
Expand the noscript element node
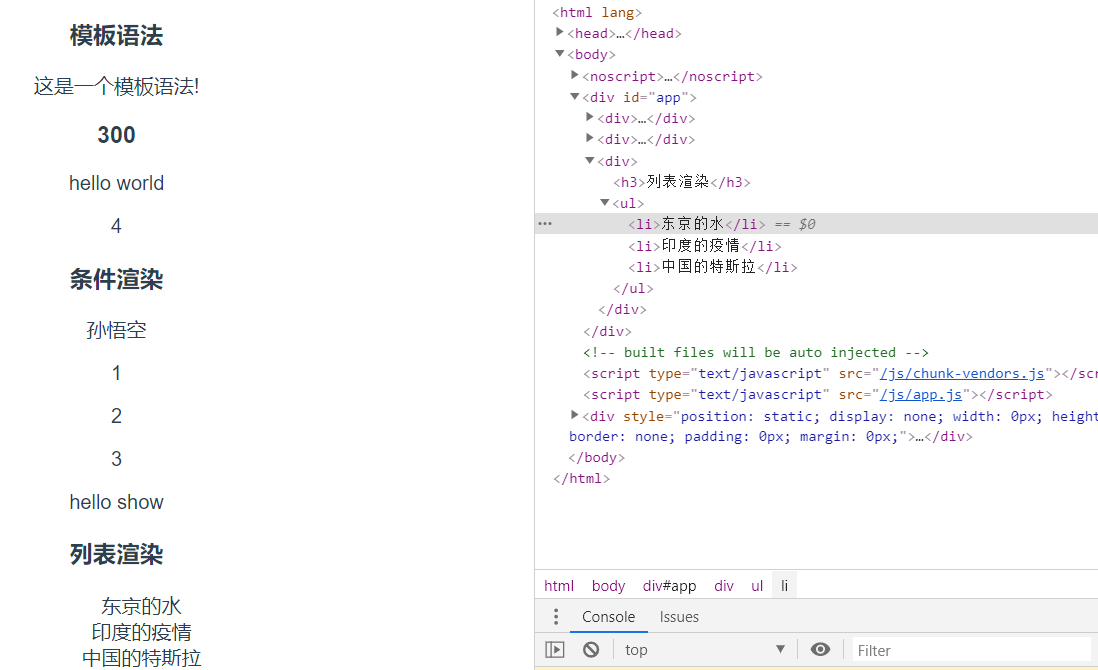tap(575, 75)
